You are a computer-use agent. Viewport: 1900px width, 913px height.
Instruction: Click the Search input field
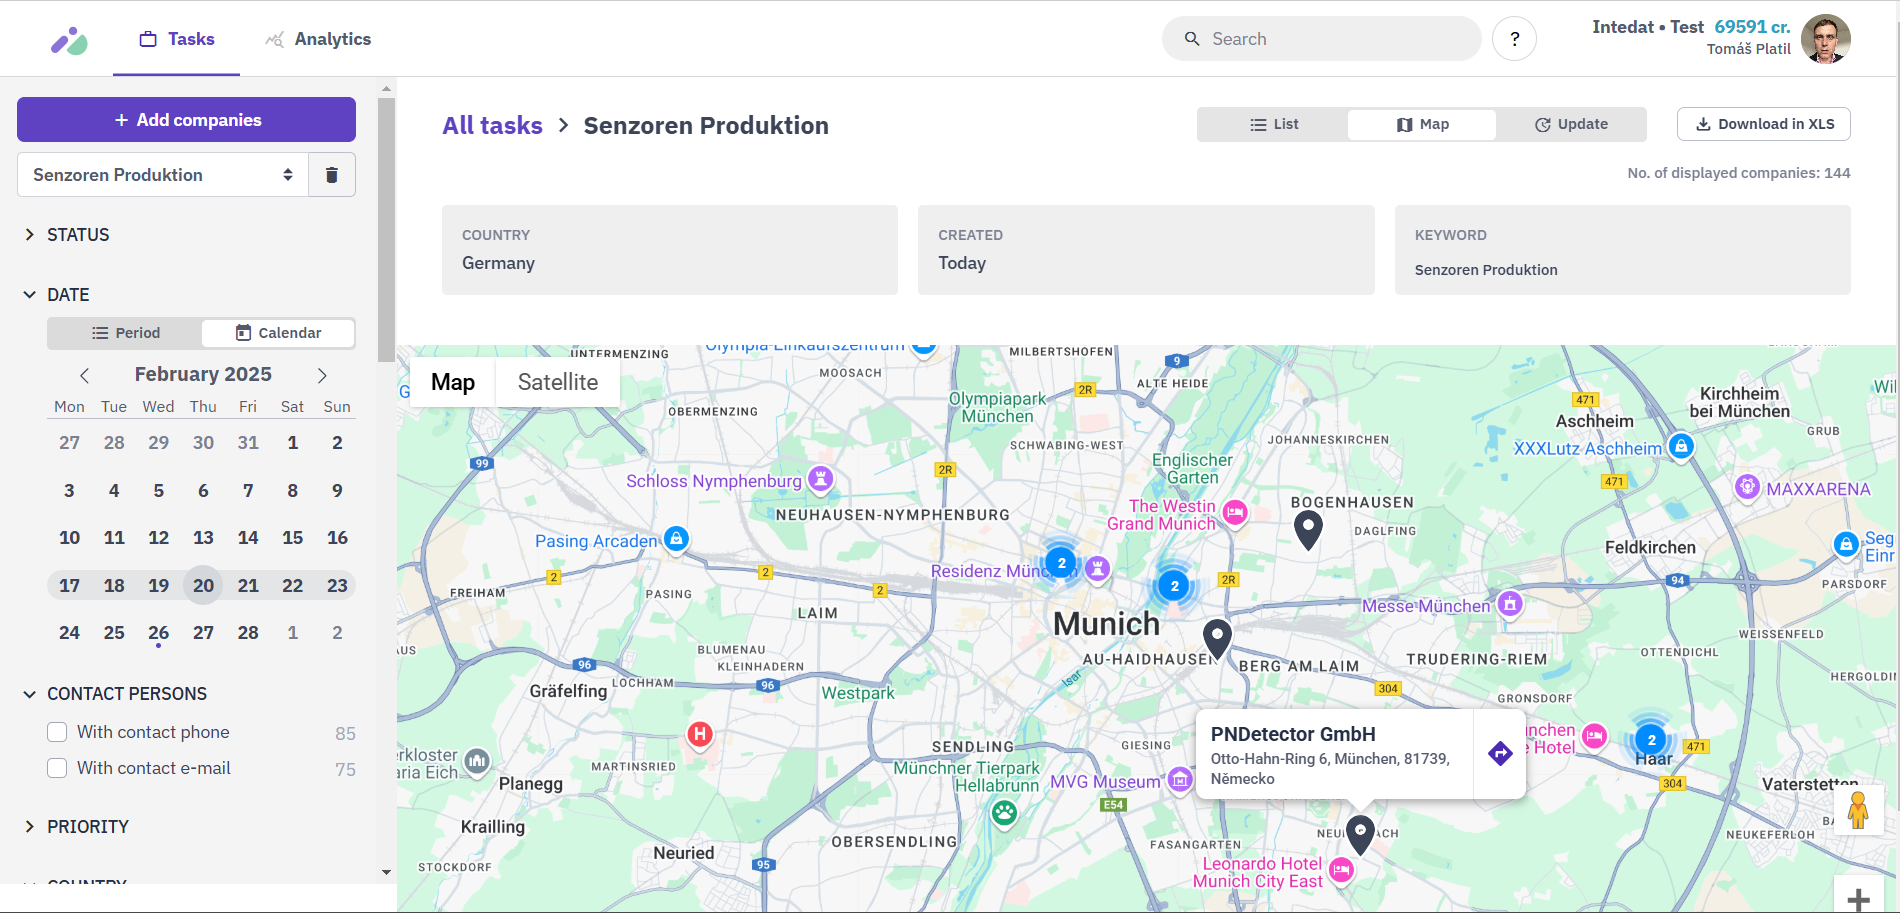pyautogui.click(x=1321, y=39)
